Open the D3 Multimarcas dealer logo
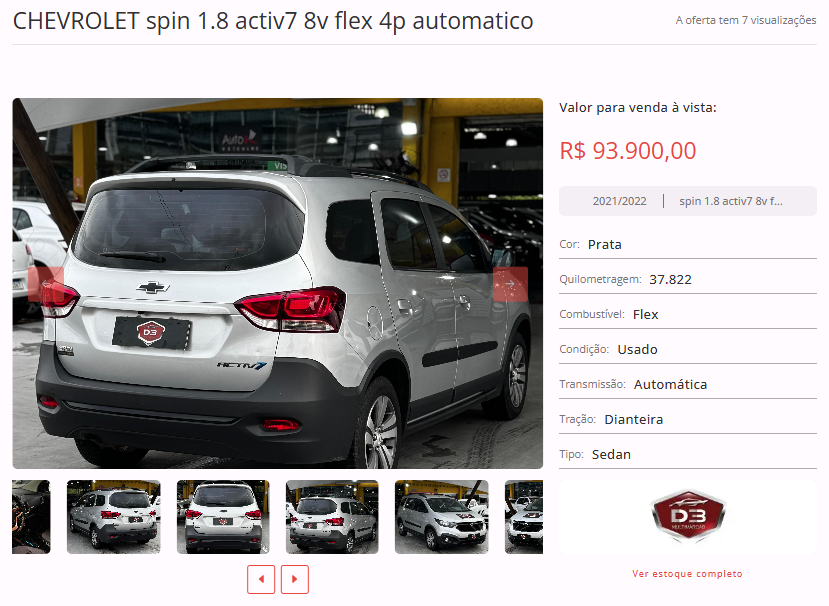Viewport: 829px width, 606px height. tap(688, 516)
